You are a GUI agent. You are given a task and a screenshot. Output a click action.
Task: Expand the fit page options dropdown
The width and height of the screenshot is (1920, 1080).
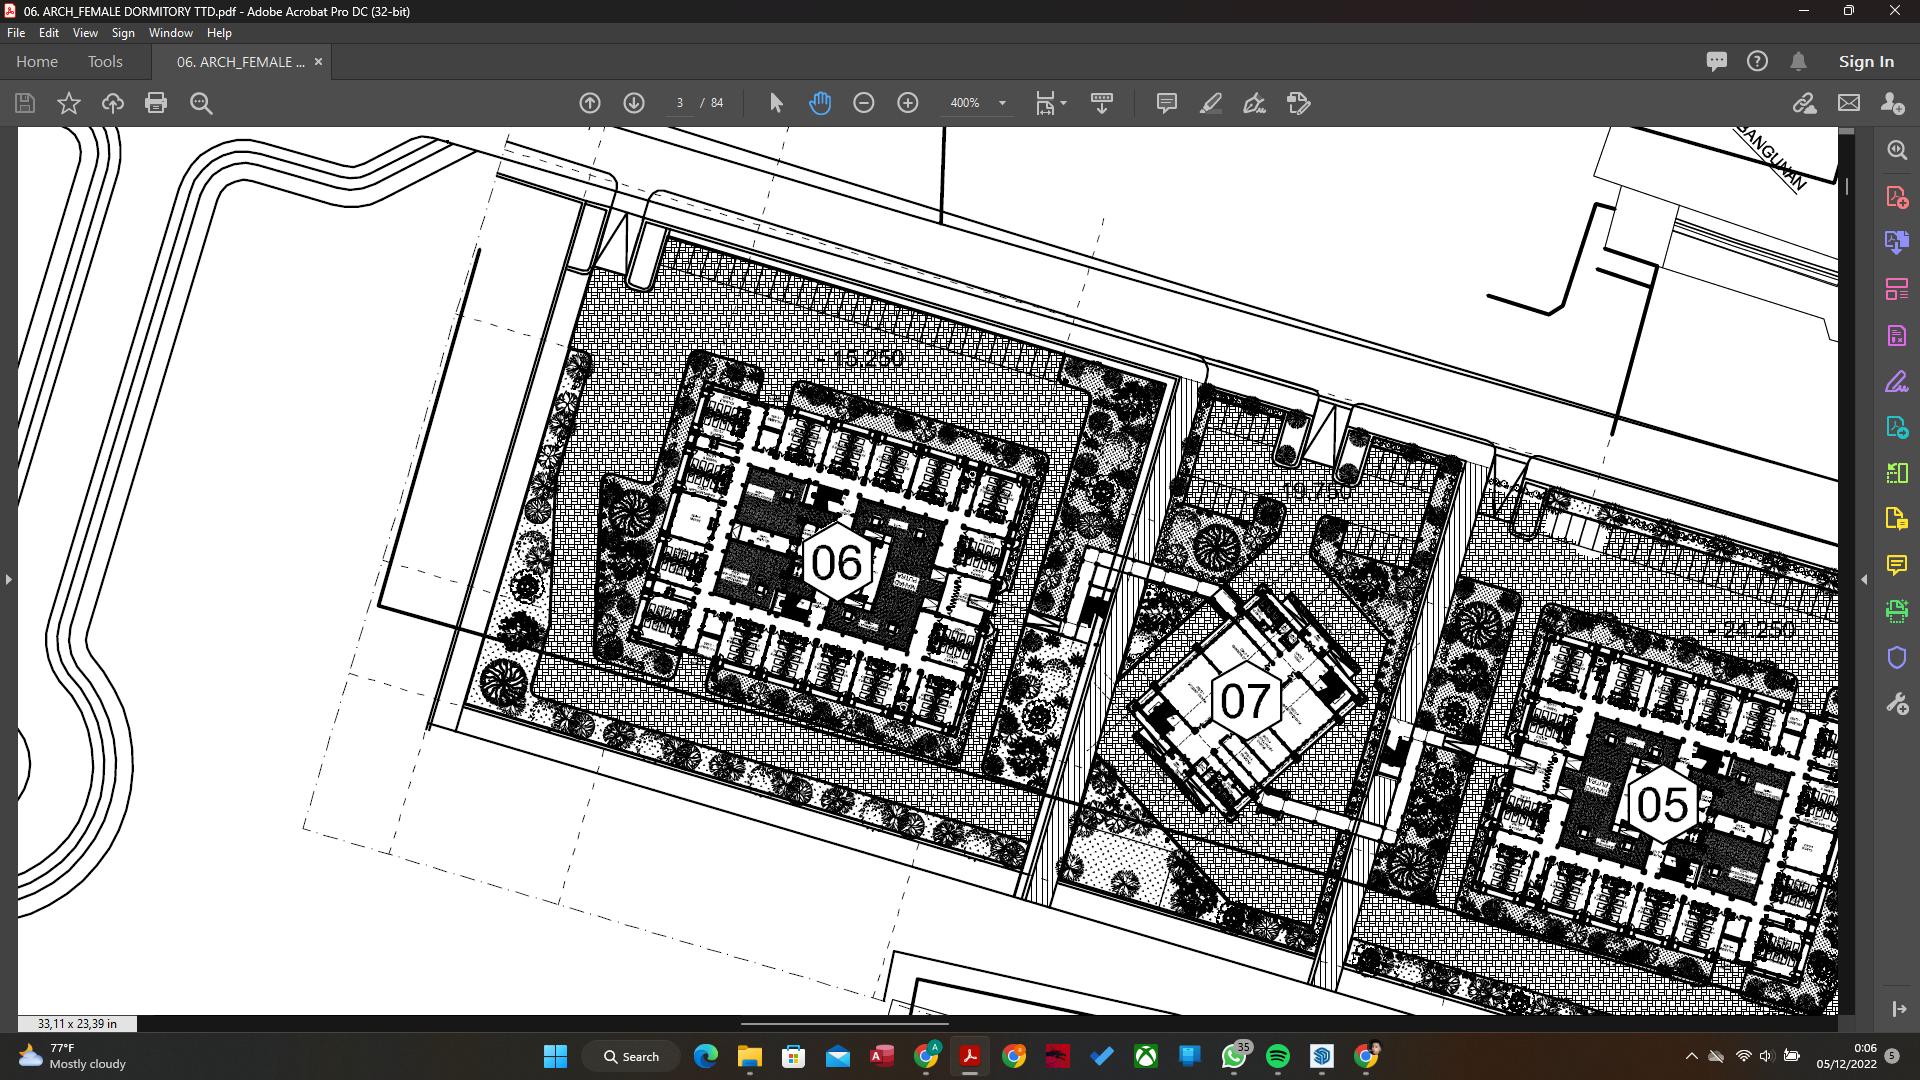click(1063, 103)
